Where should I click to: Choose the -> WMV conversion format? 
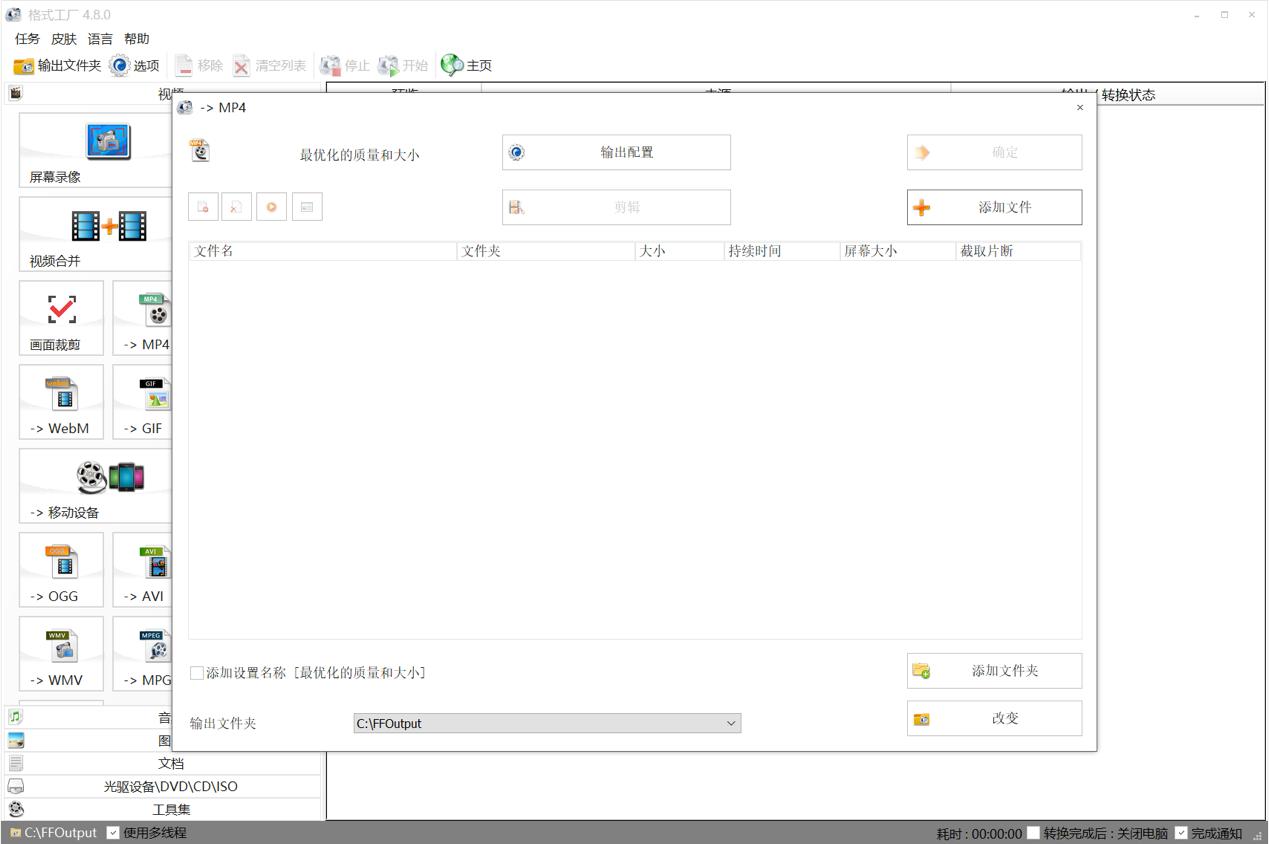pyautogui.click(x=61, y=653)
